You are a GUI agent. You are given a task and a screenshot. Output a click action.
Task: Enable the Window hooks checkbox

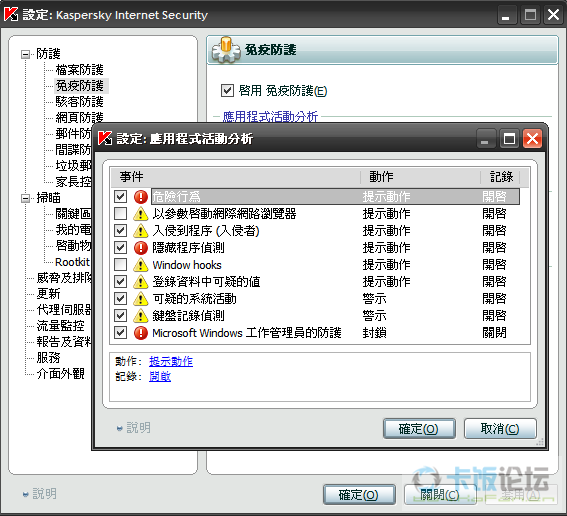[x=120, y=265]
